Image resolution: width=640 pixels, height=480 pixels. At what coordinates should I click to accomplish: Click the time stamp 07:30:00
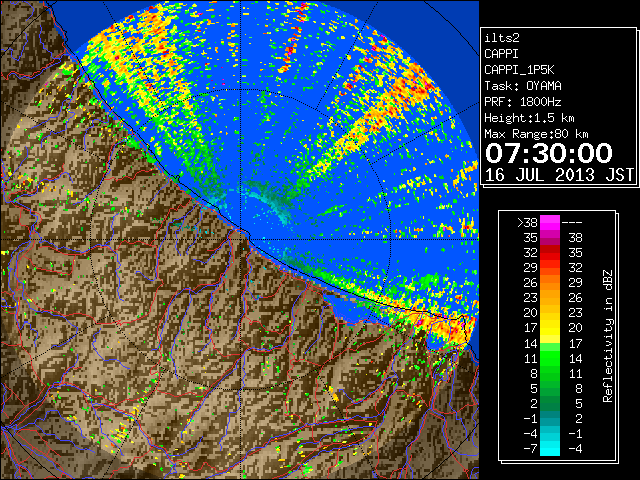(x=549, y=153)
